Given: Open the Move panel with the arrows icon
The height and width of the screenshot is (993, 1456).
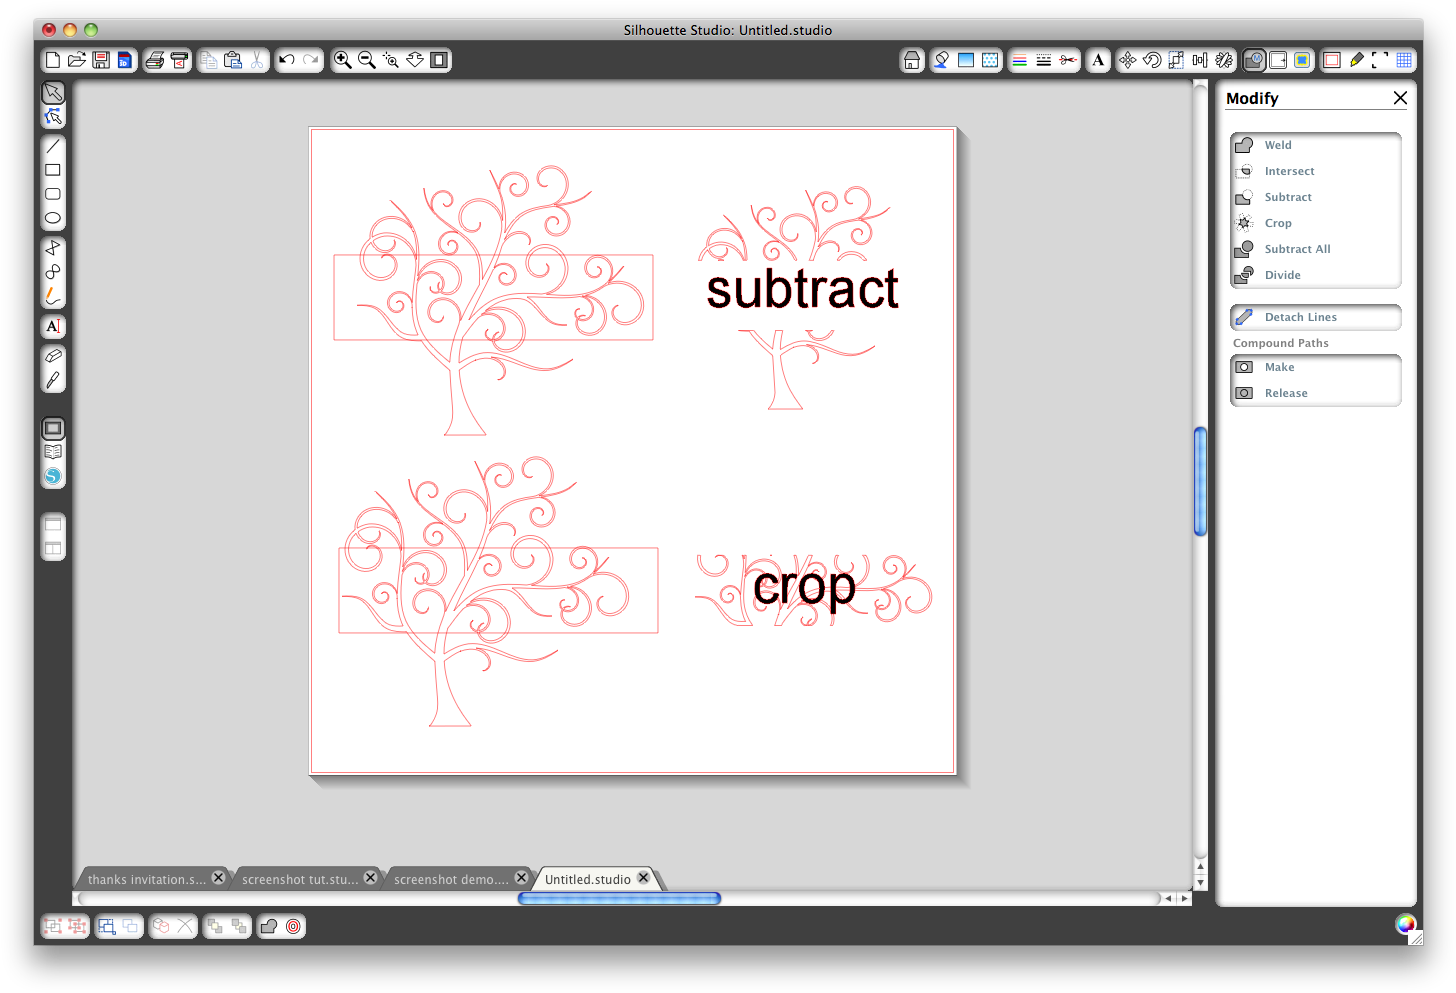Looking at the screenshot, I should click(x=1128, y=60).
